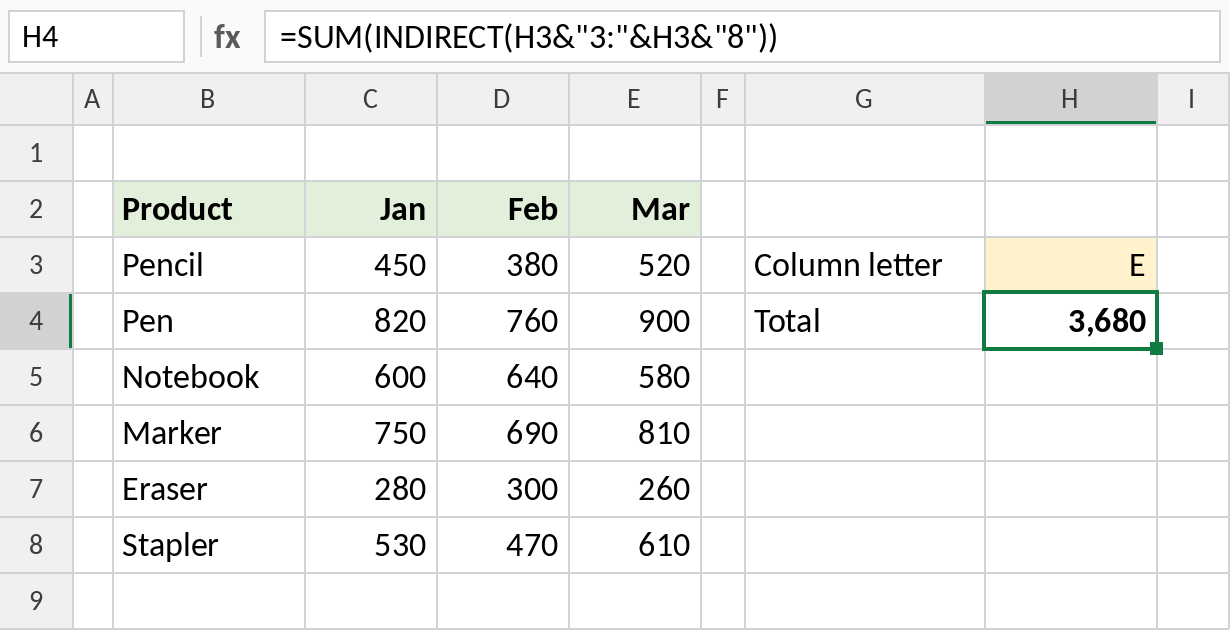
Task: Select the Stapler cell
Action: point(209,545)
